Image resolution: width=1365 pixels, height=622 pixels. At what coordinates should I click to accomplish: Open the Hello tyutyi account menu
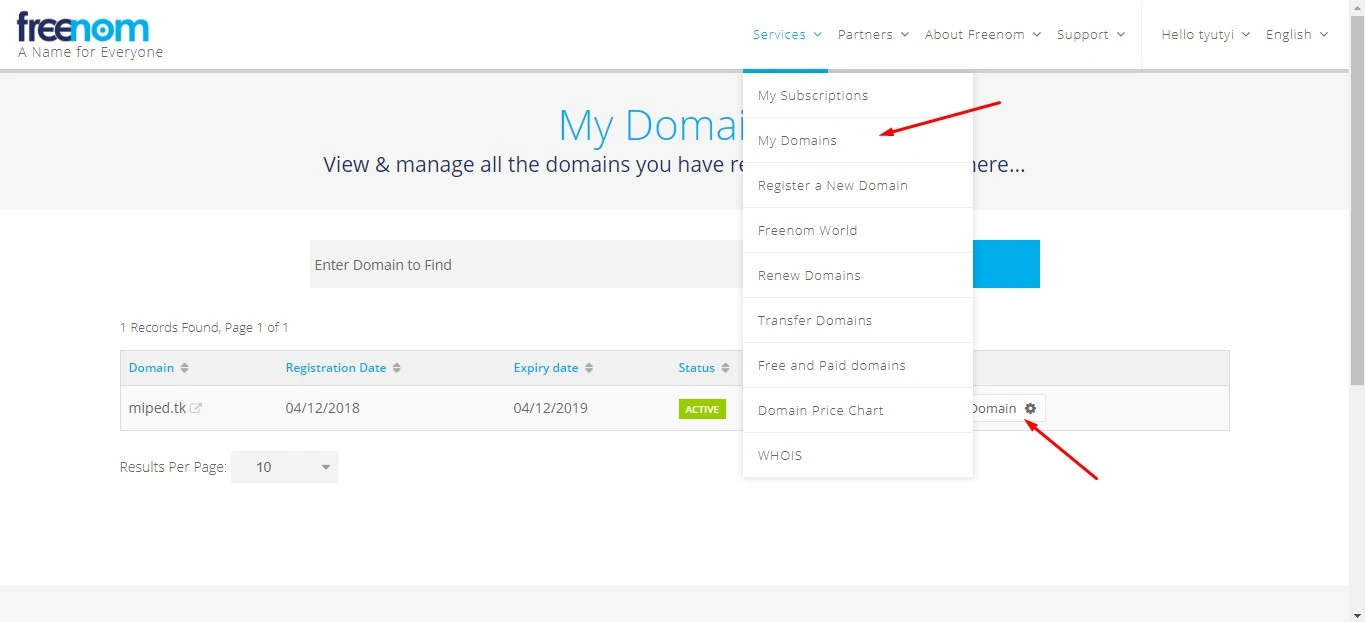[1206, 34]
